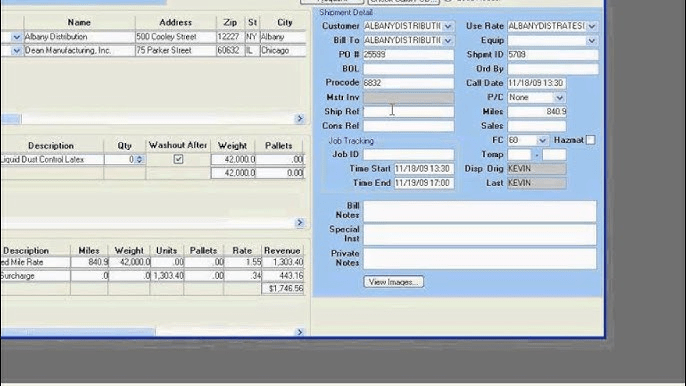The height and width of the screenshot is (386, 686).
Task: Click the Ord By input field
Action: pos(552,69)
